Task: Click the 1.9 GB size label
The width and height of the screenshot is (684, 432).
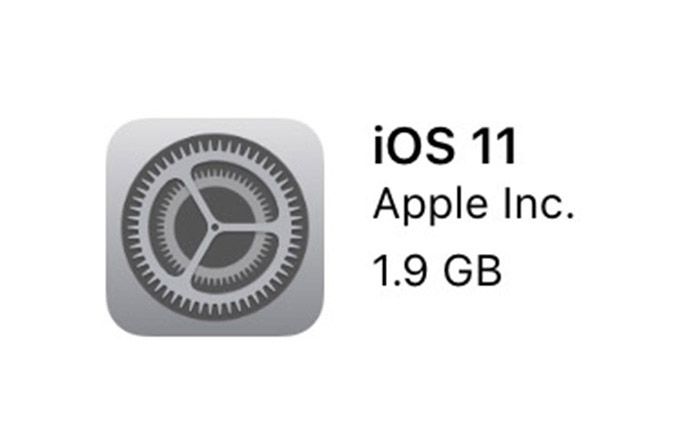Action: 437,271
